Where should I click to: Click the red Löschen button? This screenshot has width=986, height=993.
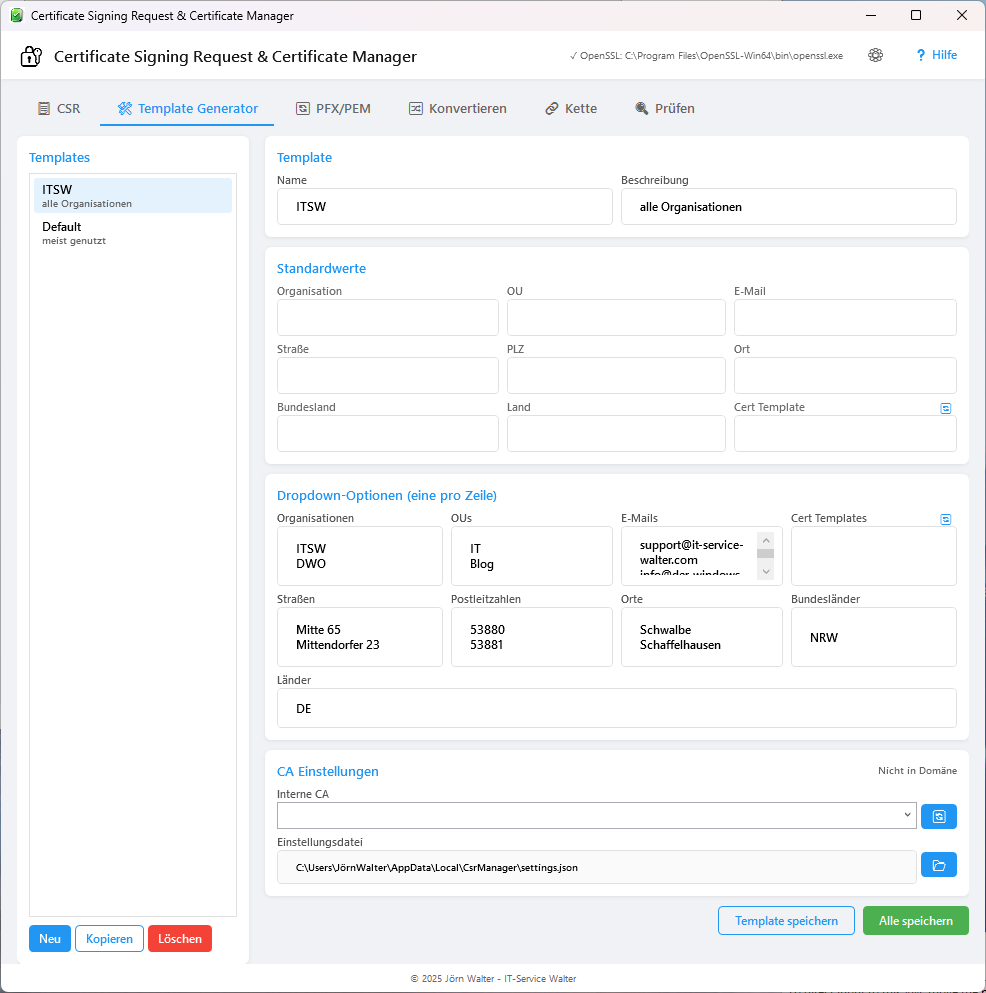[179, 938]
